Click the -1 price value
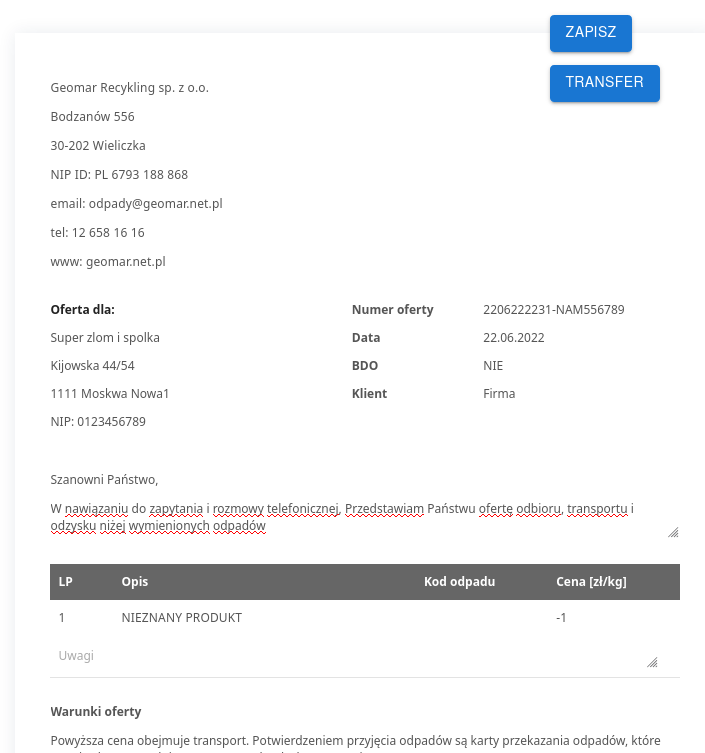Viewport: 705px width, 753px height. pyautogui.click(x=561, y=618)
